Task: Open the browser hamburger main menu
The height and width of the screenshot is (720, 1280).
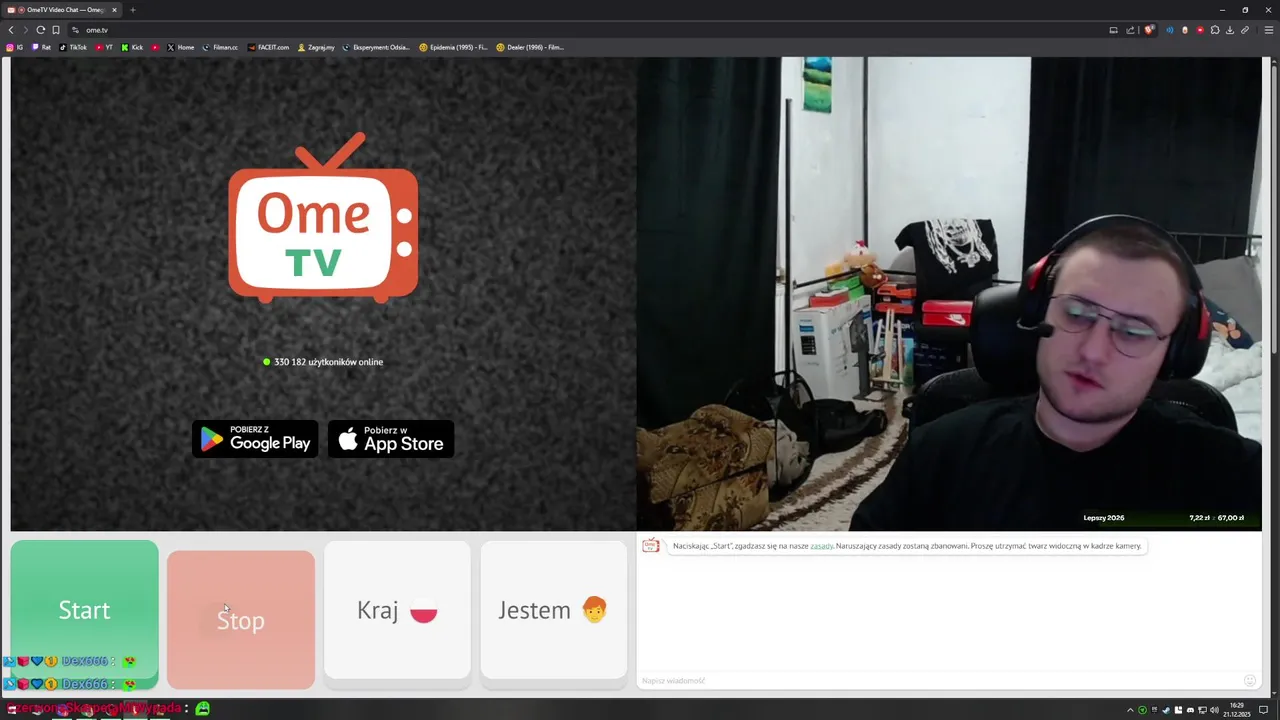Action: [1269, 30]
